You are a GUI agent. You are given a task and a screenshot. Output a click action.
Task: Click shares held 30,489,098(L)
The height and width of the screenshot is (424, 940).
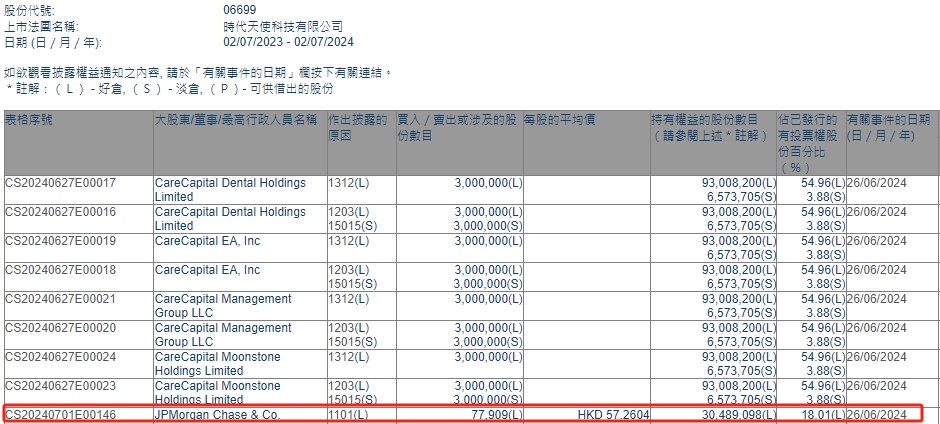(x=739, y=414)
